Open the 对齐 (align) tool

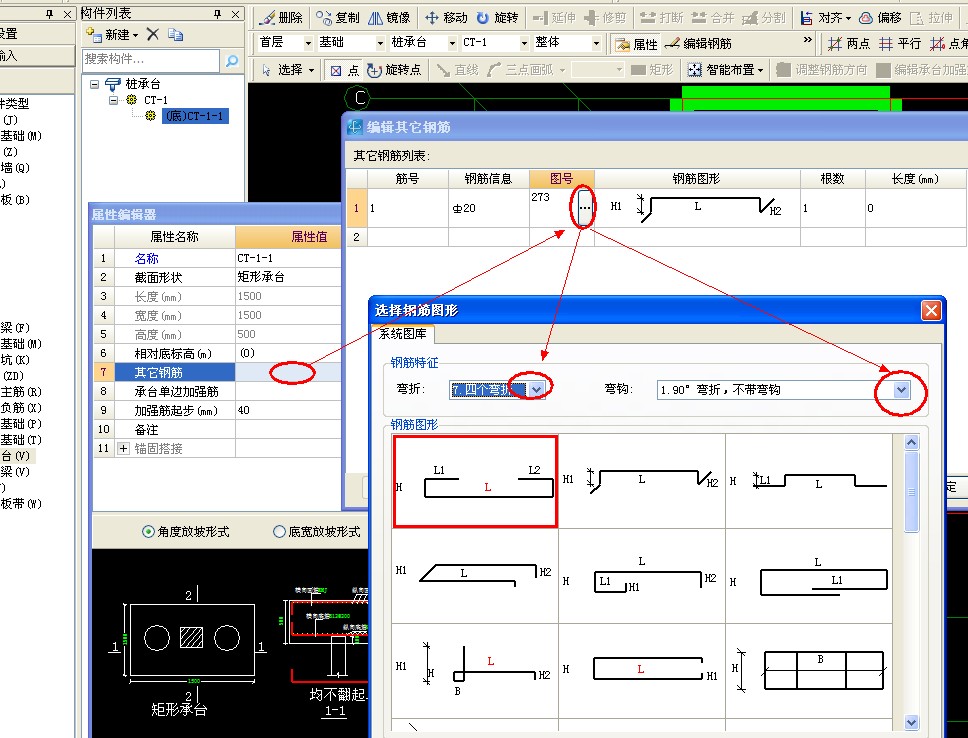tap(825, 17)
